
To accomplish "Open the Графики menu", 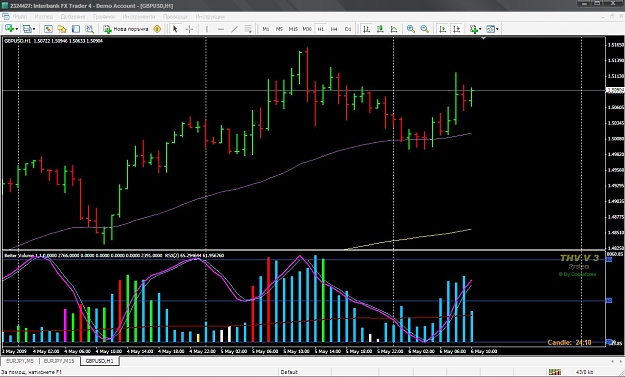I will tap(104, 17).
